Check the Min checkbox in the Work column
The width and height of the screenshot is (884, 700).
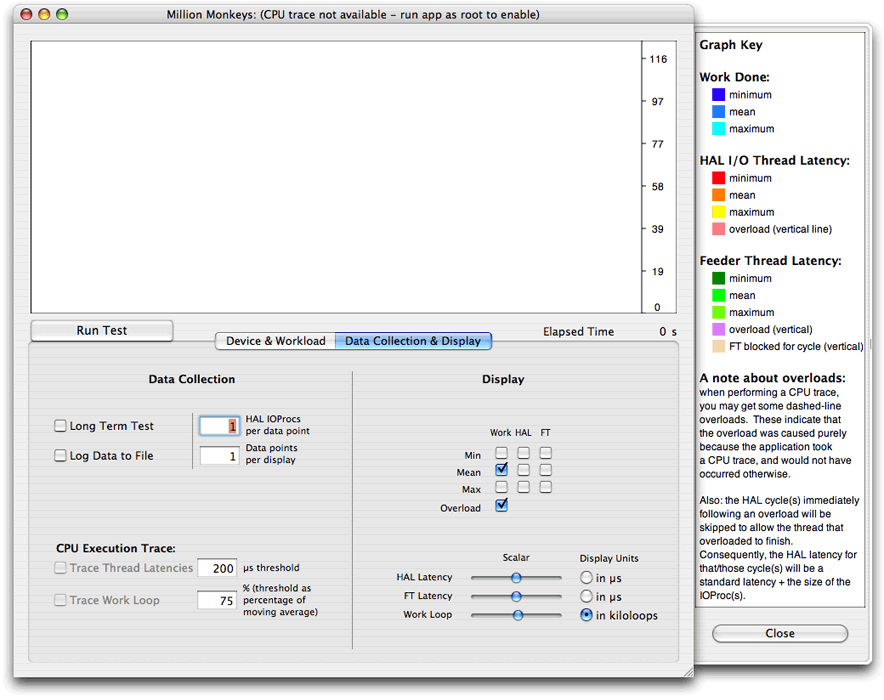pyautogui.click(x=501, y=453)
